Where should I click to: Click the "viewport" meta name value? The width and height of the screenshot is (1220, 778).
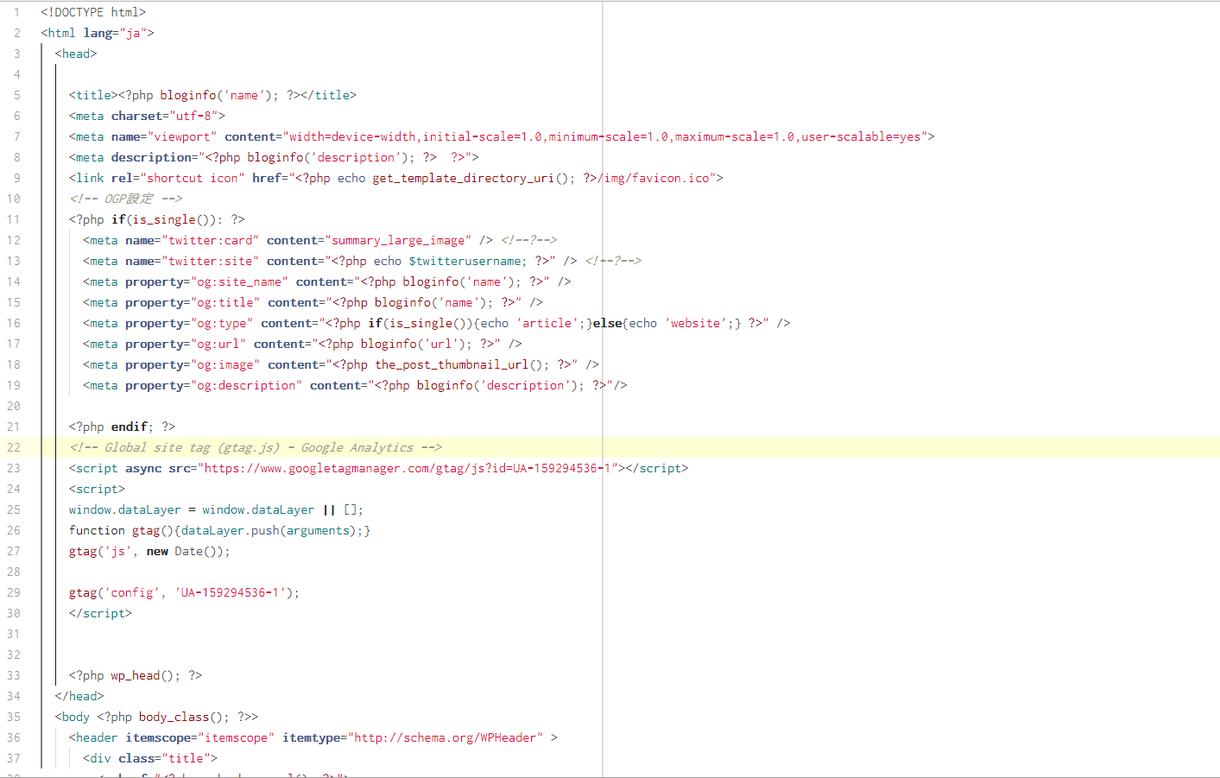point(182,137)
